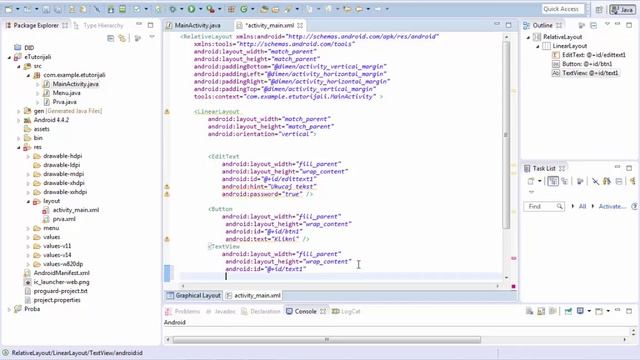Click the Task List help question-mark icon
The height and width of the screenshot is (360, 640).
click(634, 207)
